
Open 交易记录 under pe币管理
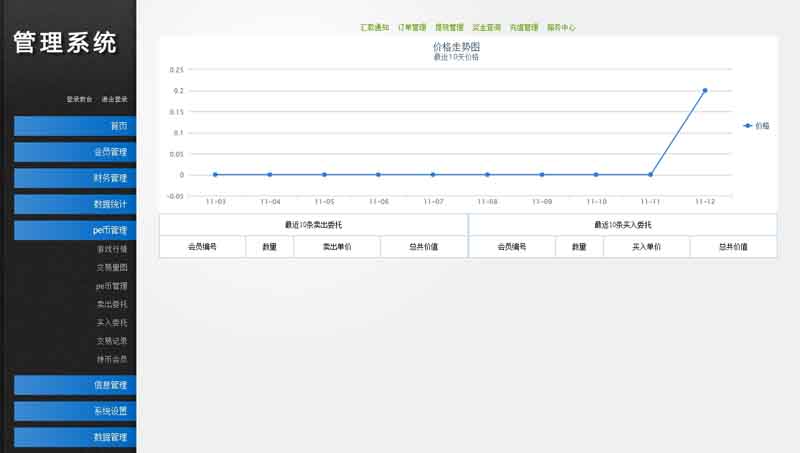(x=112, y=340)
